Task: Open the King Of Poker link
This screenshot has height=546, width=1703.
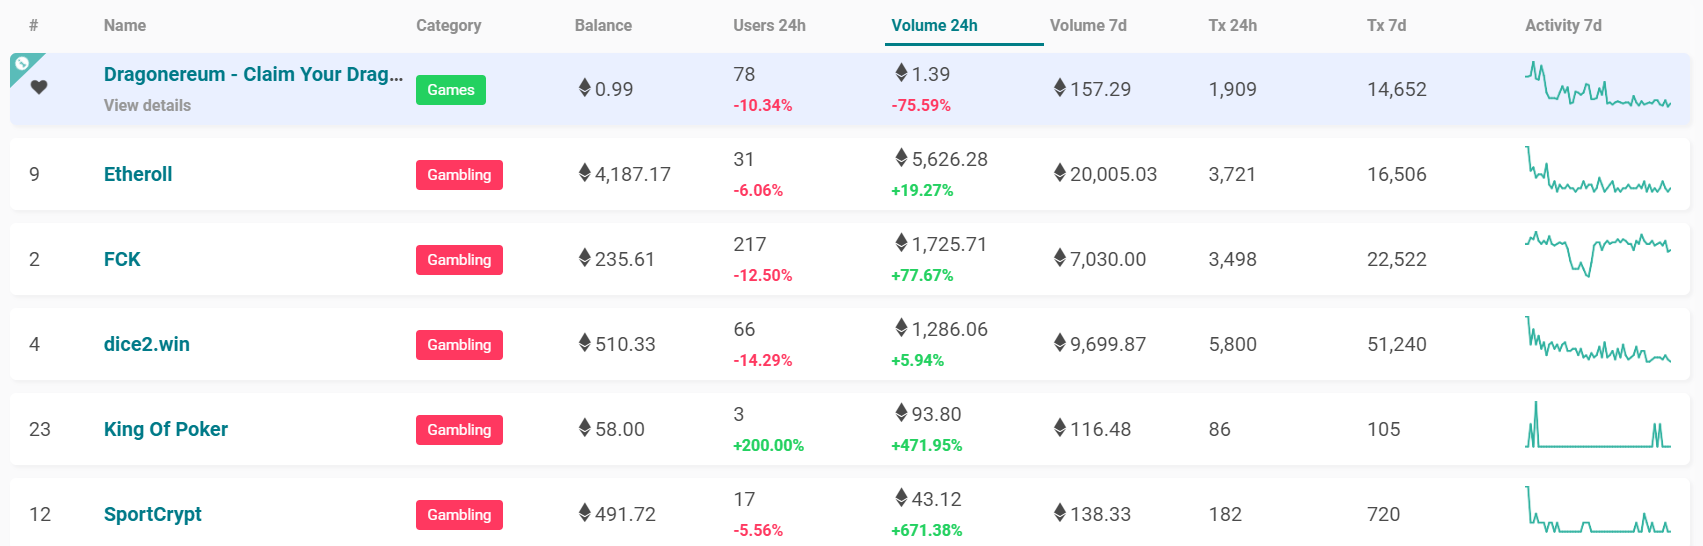Action: (166, 429)
